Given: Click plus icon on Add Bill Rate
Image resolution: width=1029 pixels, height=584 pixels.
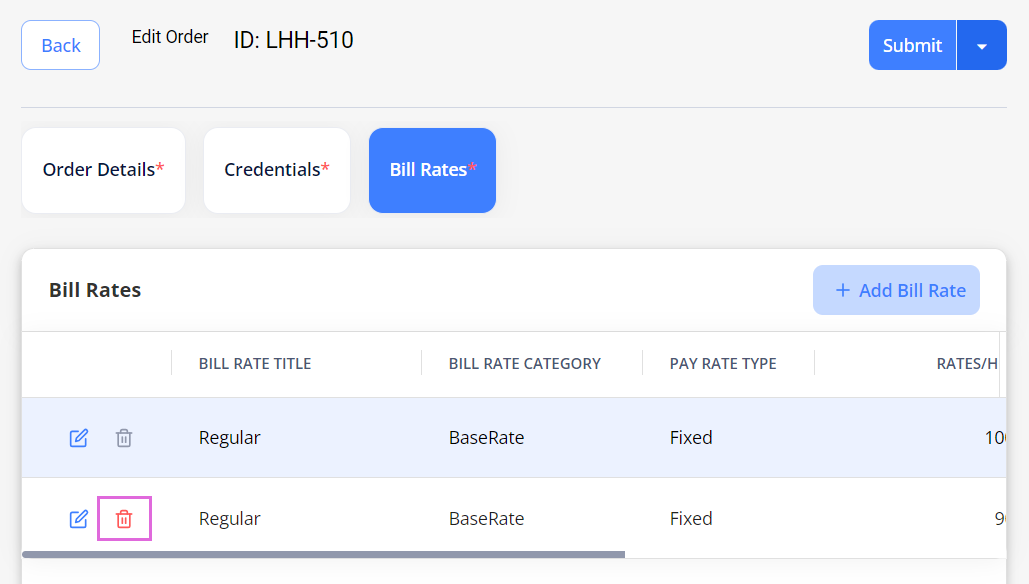Looking at the screenshot, I should pos(842,290).
